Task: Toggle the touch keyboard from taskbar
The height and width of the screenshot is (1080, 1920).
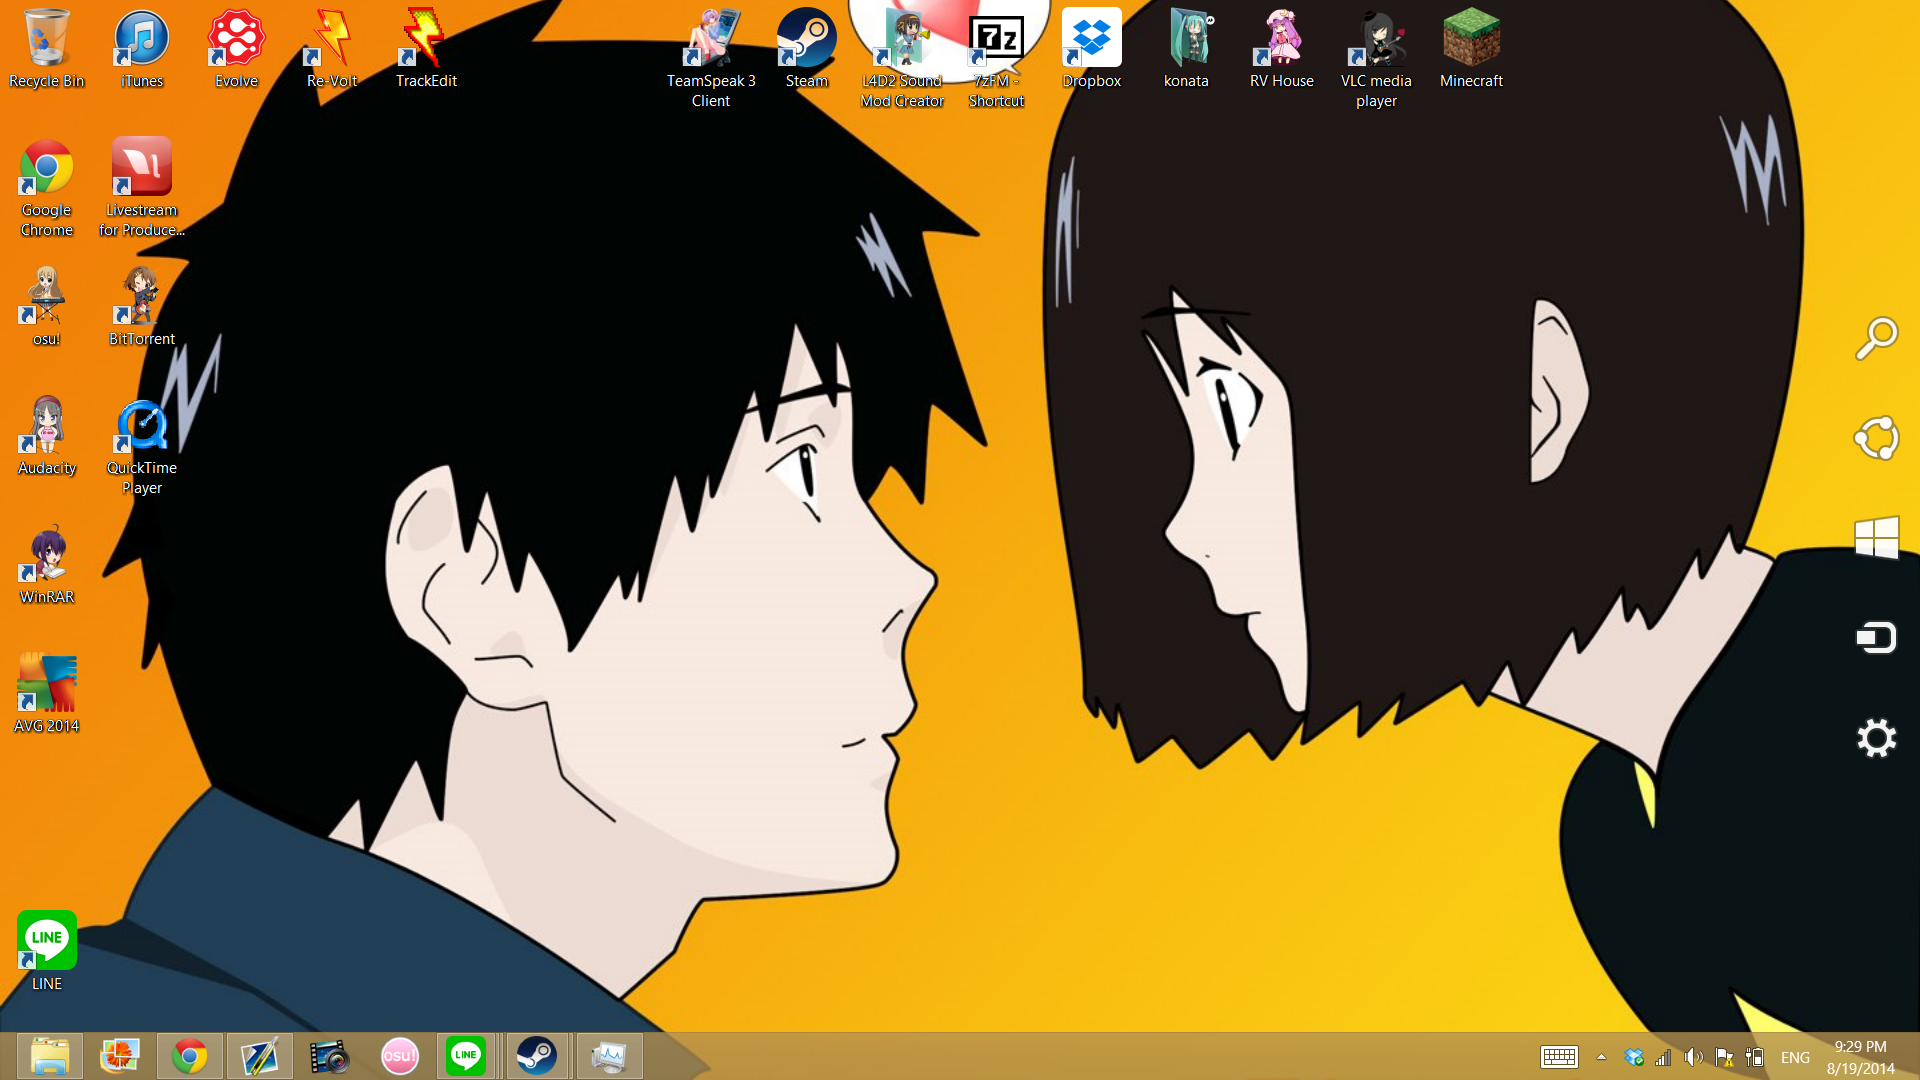Action: coord(1559,1057)
